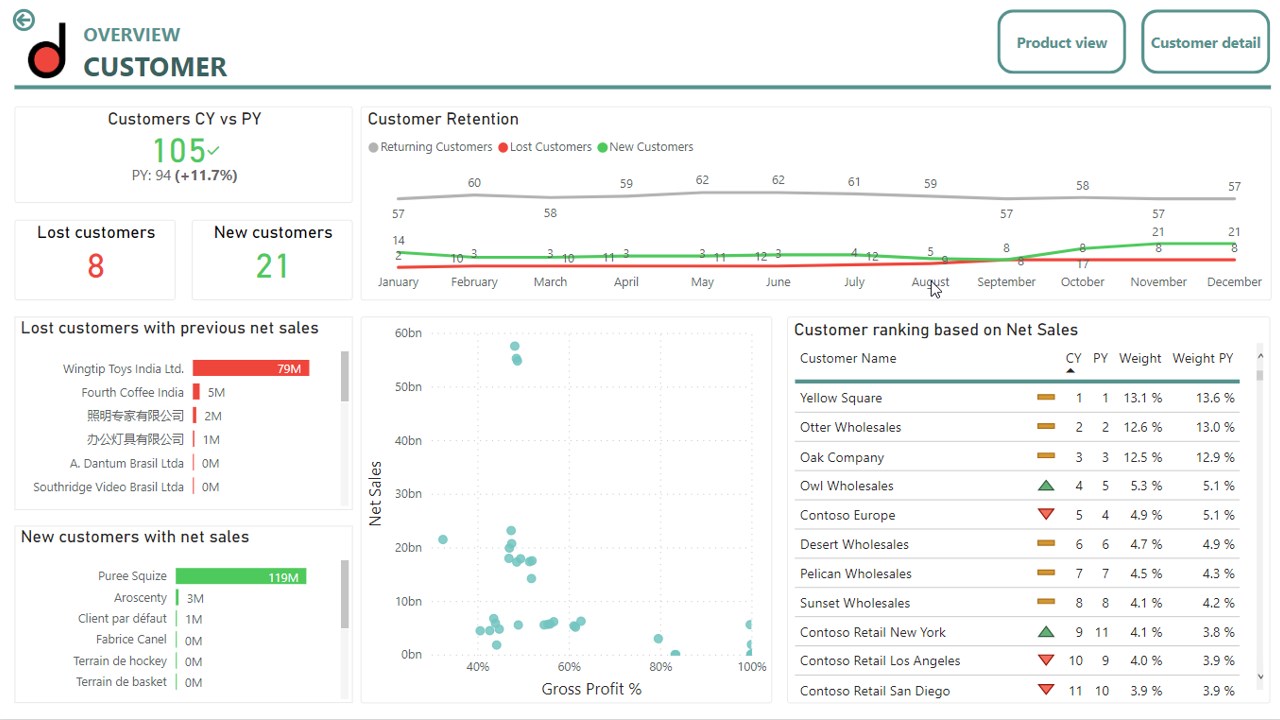This screenshot has width=1280, height=720.
Task: Open the Product view page
Action: [x=1061, y=43]
